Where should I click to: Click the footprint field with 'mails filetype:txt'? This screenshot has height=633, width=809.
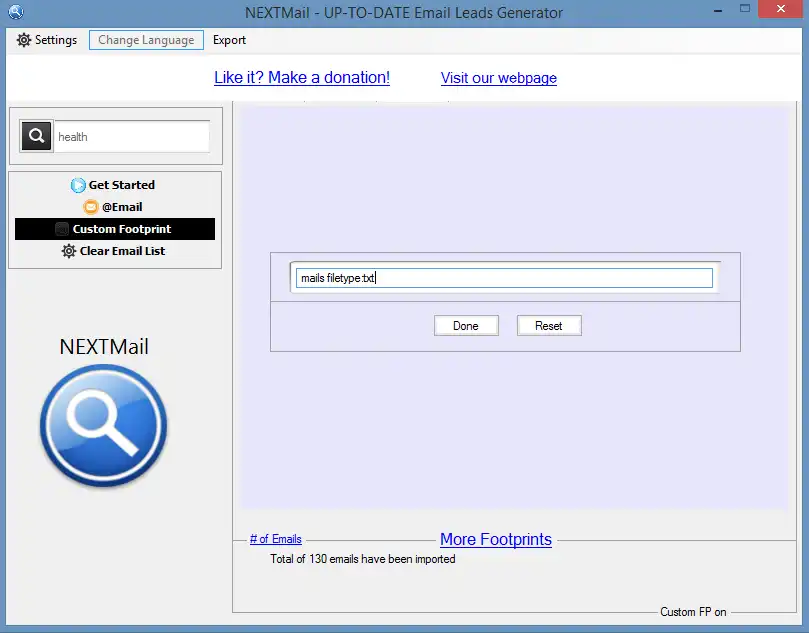504,278
